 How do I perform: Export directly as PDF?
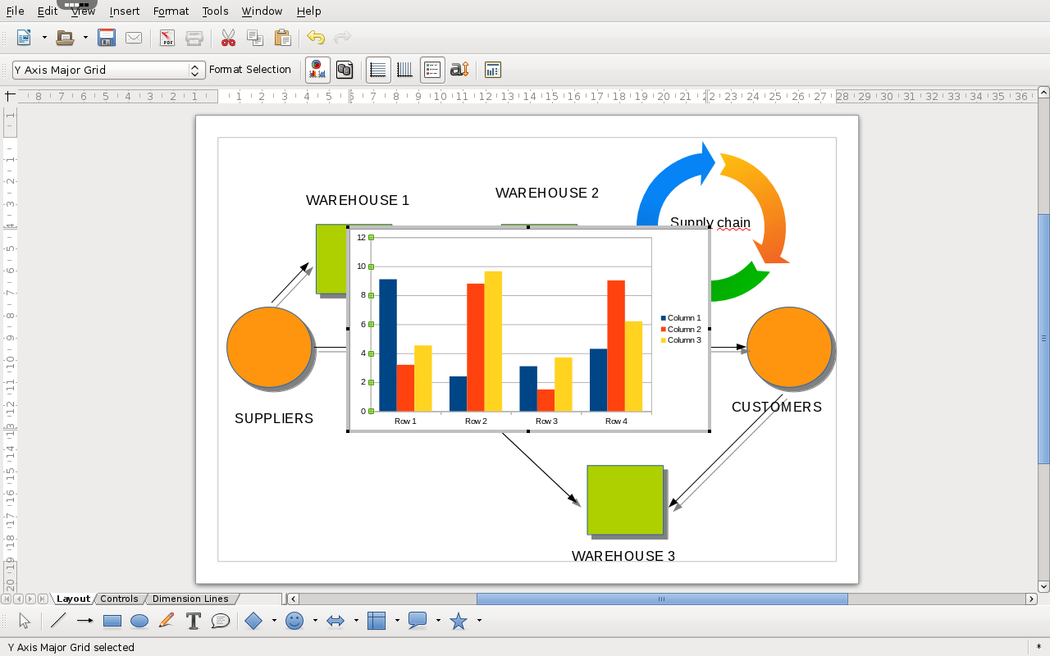pyautogui.click(x=168, y=38)
